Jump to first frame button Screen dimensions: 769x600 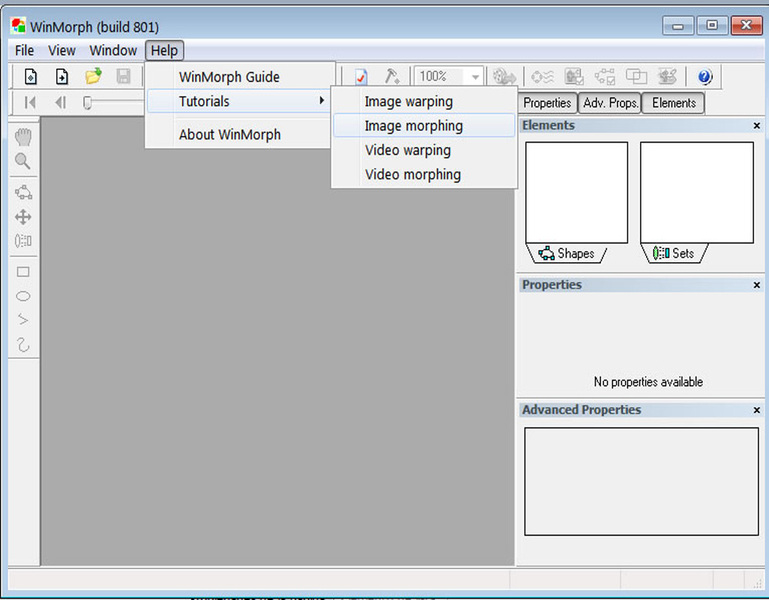coord(30,103)
